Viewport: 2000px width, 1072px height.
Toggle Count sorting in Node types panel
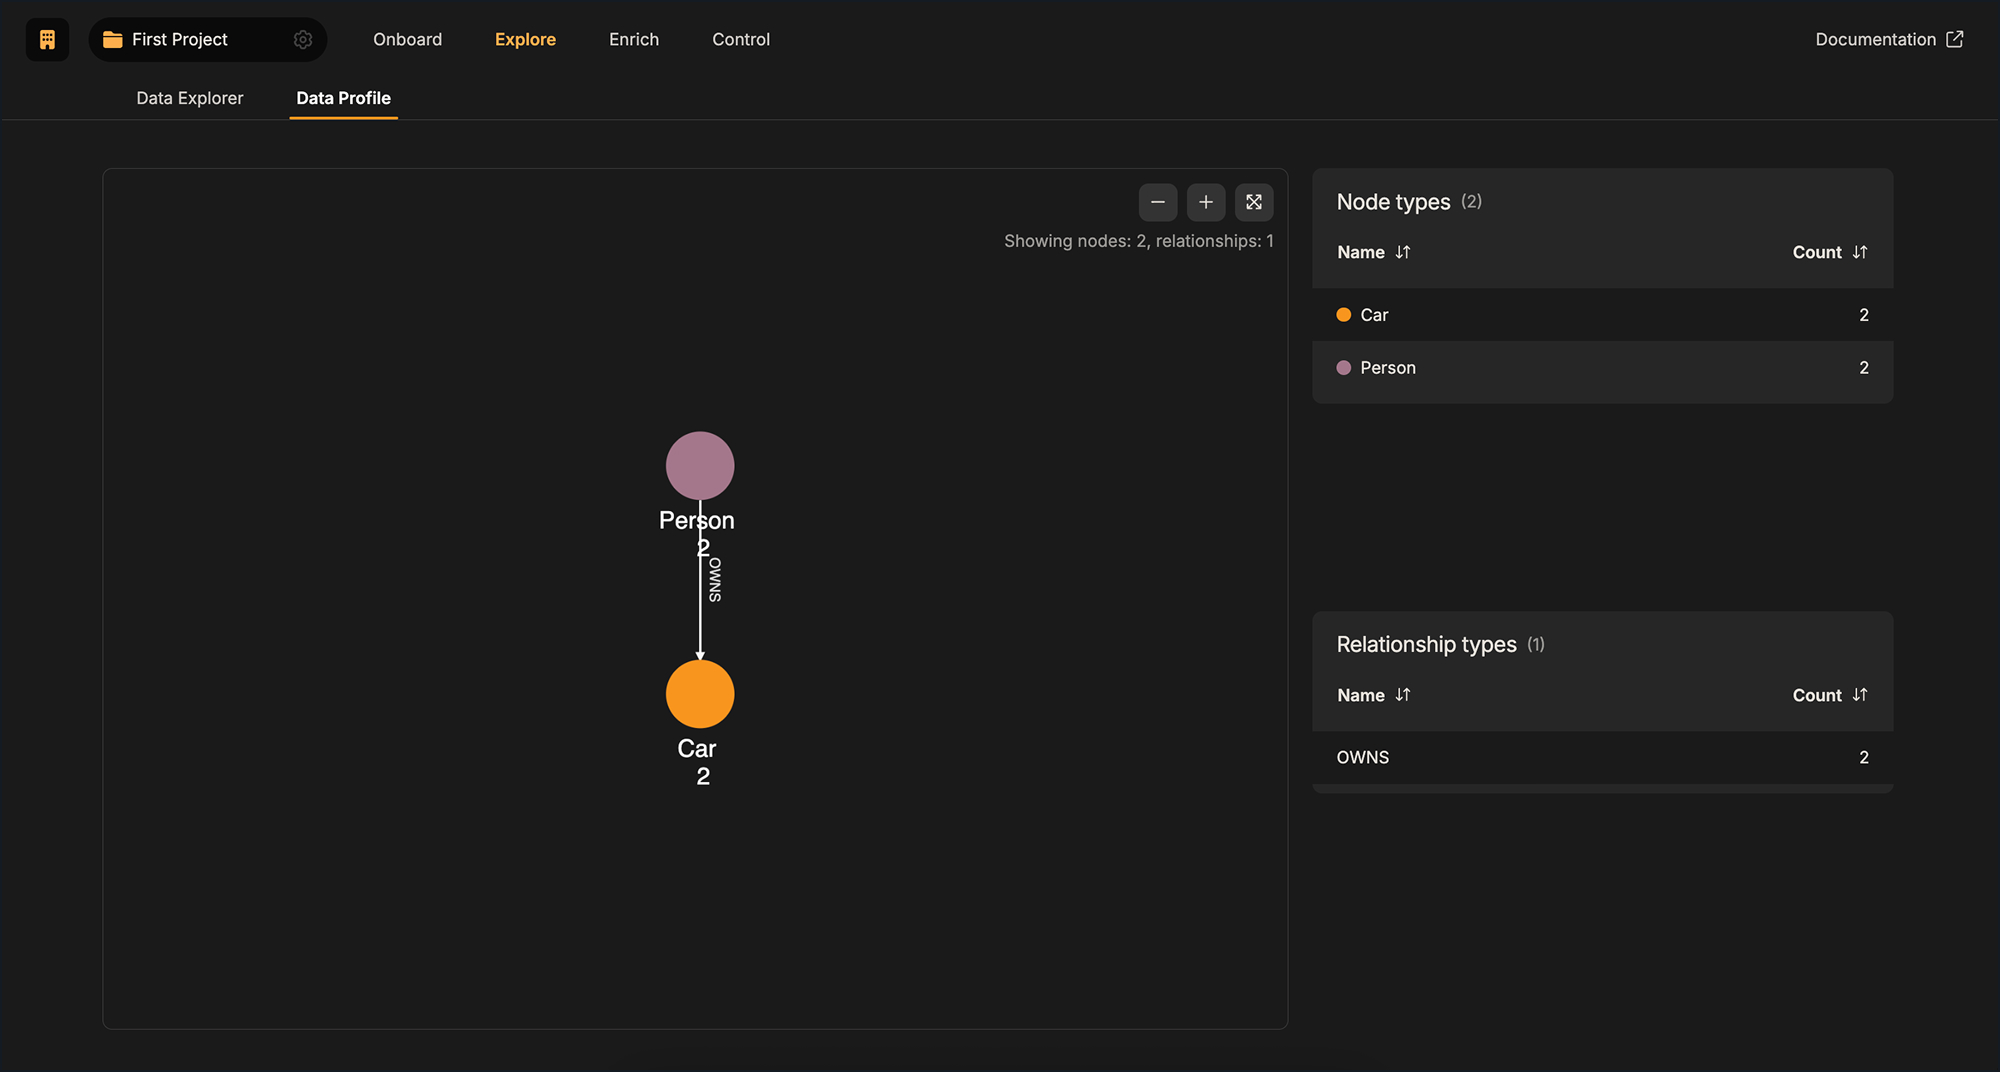[1860, 252]
